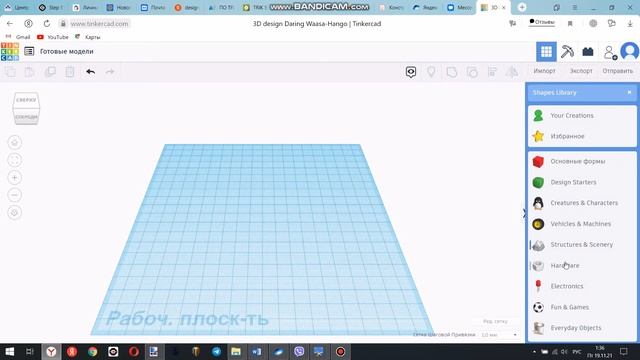640x360 pixels.
Task: Click the Ungroup shapes icon
Action: click(472, 72)
